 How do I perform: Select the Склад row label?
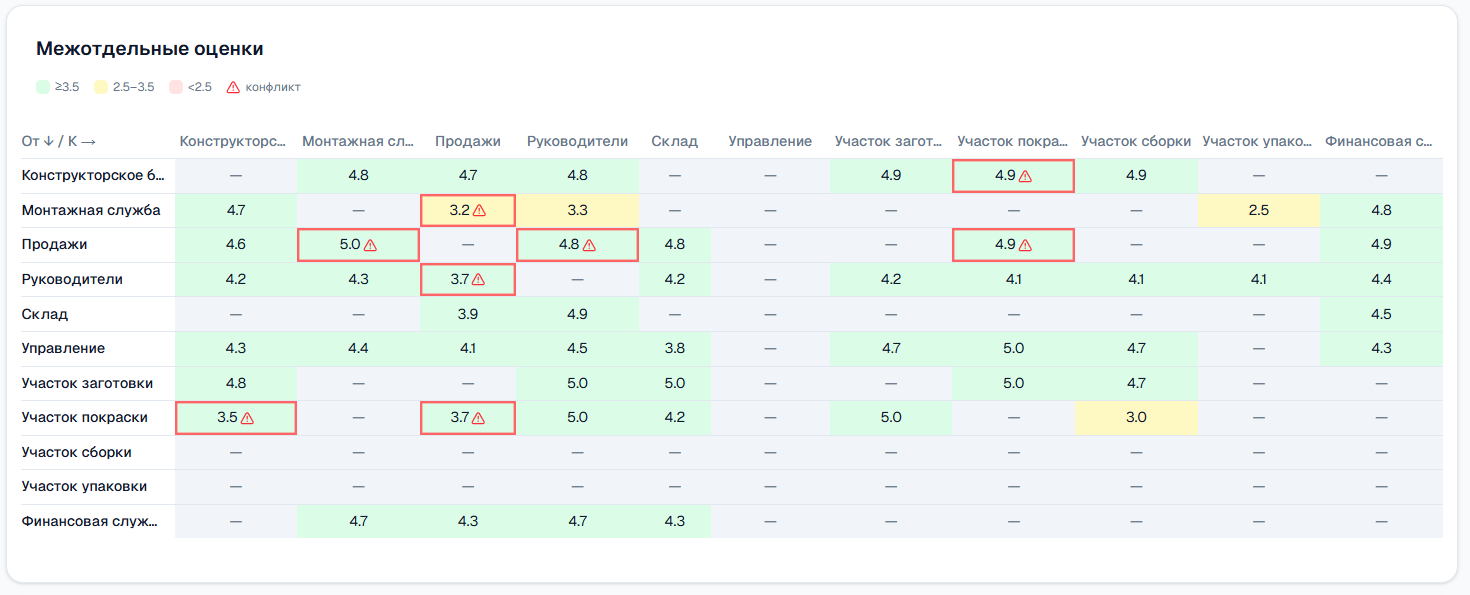[x=45, y=314]
